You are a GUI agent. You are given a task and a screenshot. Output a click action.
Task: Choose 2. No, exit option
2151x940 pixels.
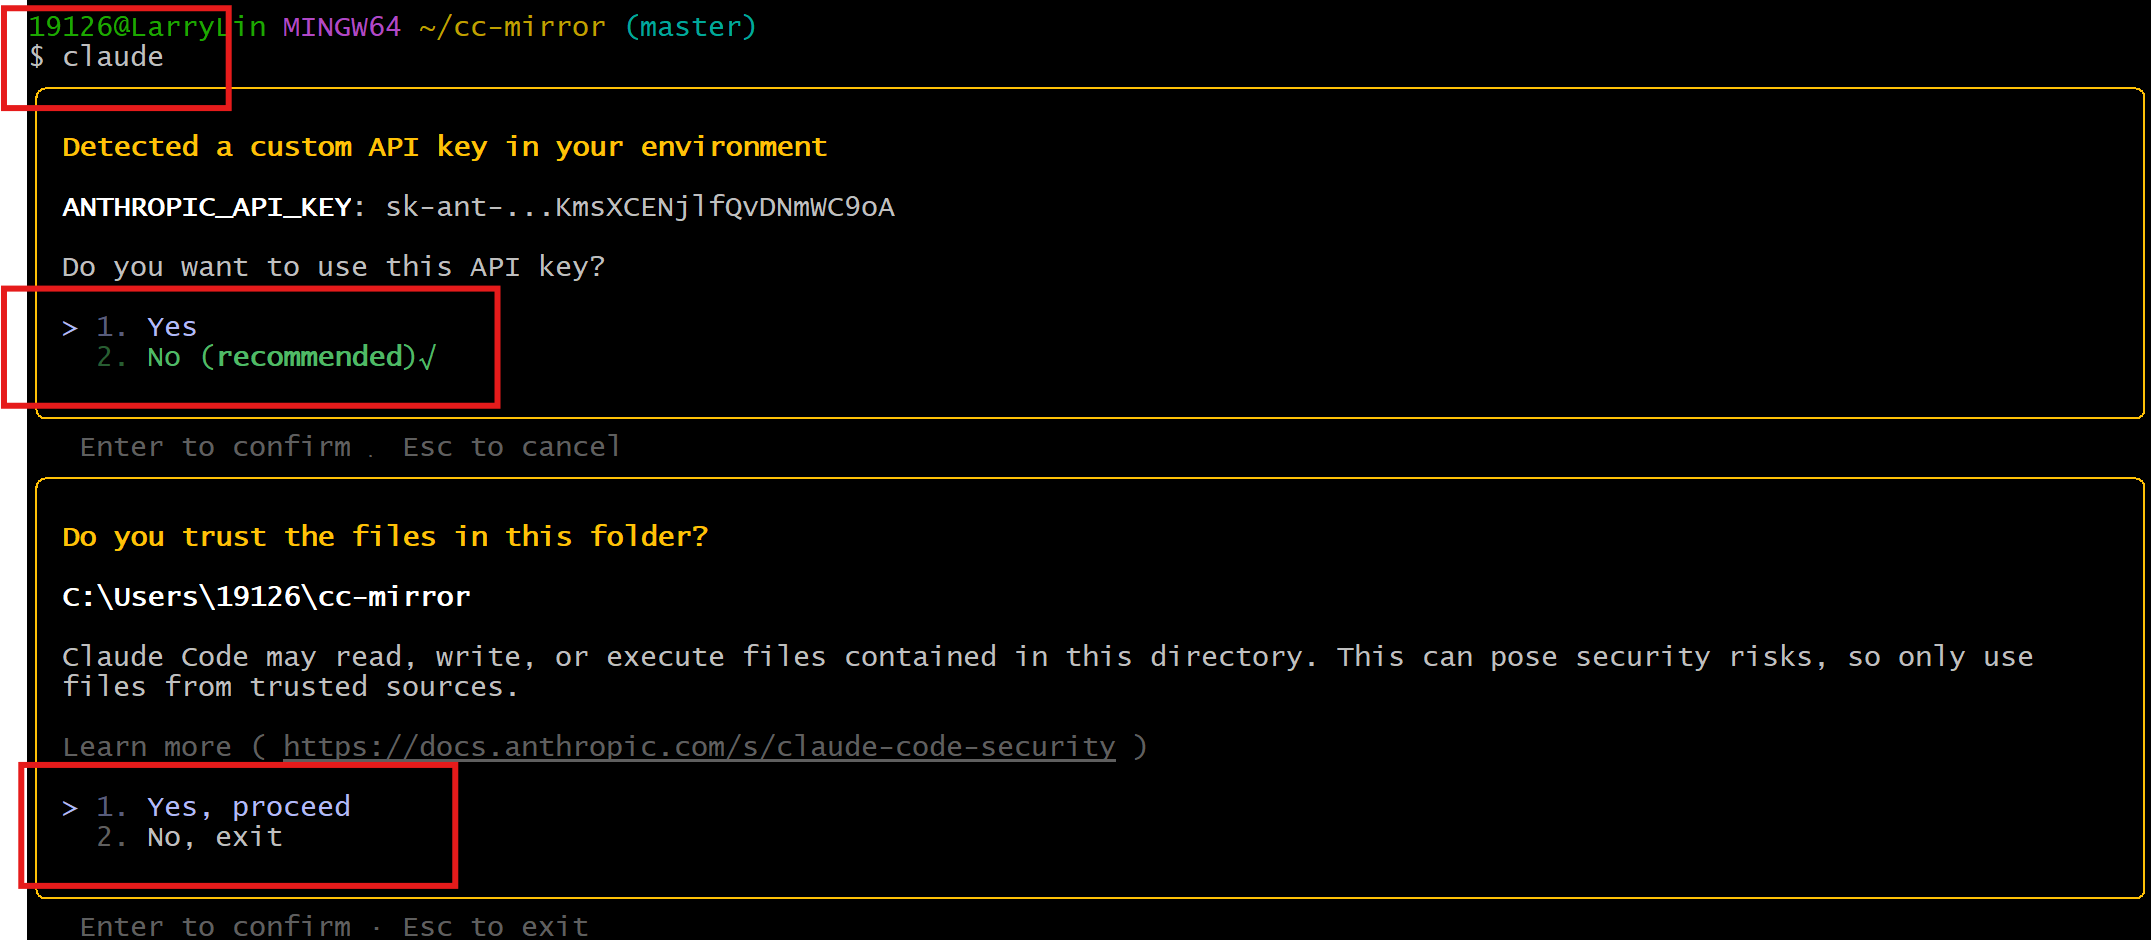point(189,837)
